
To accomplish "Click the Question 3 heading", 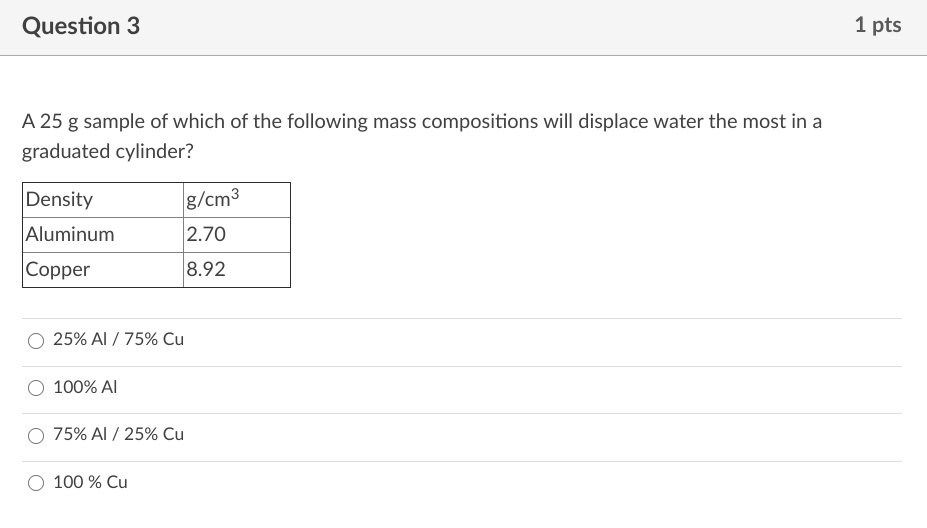I will [x=81, y=27].
